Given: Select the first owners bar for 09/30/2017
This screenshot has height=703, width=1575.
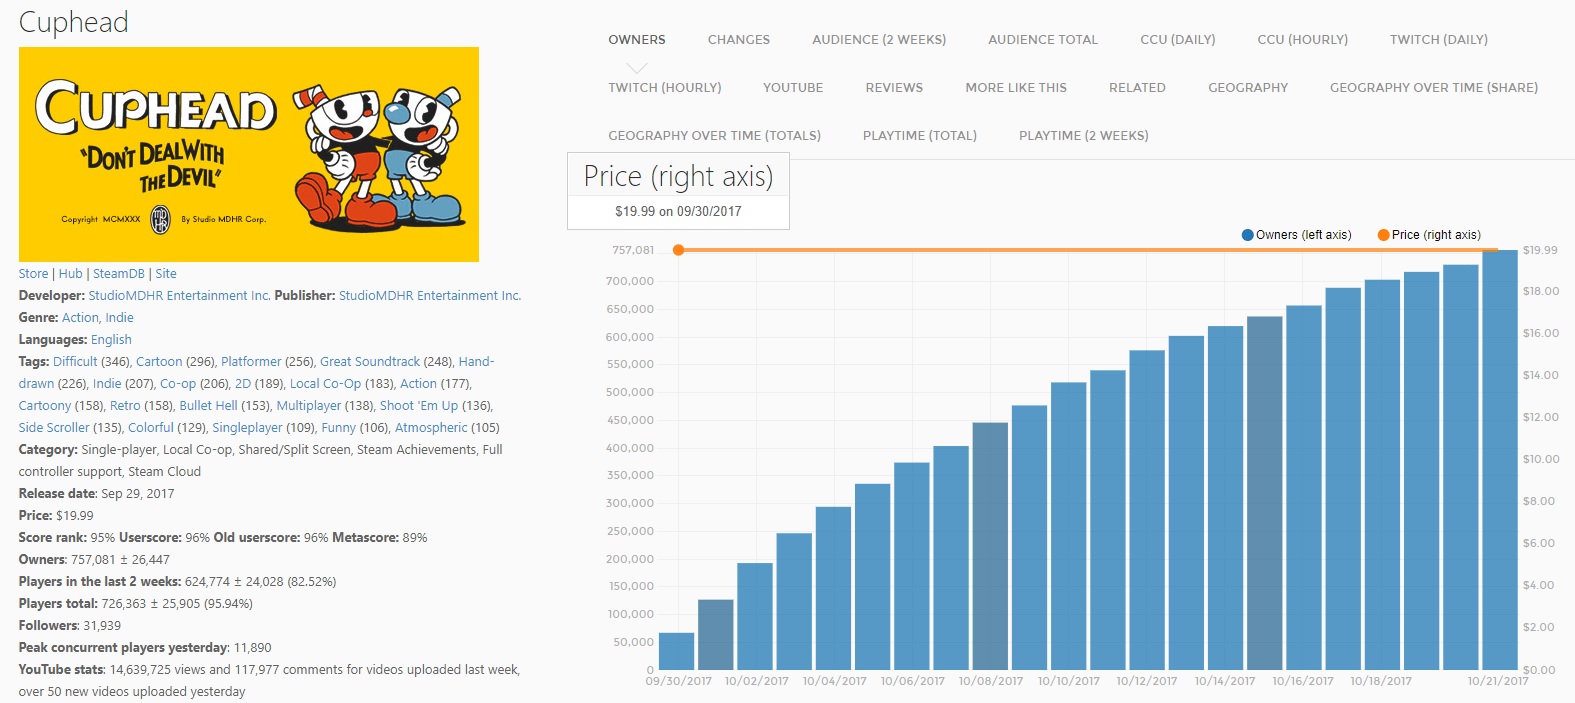Looking at the screenshot, I should coord(677,651).
